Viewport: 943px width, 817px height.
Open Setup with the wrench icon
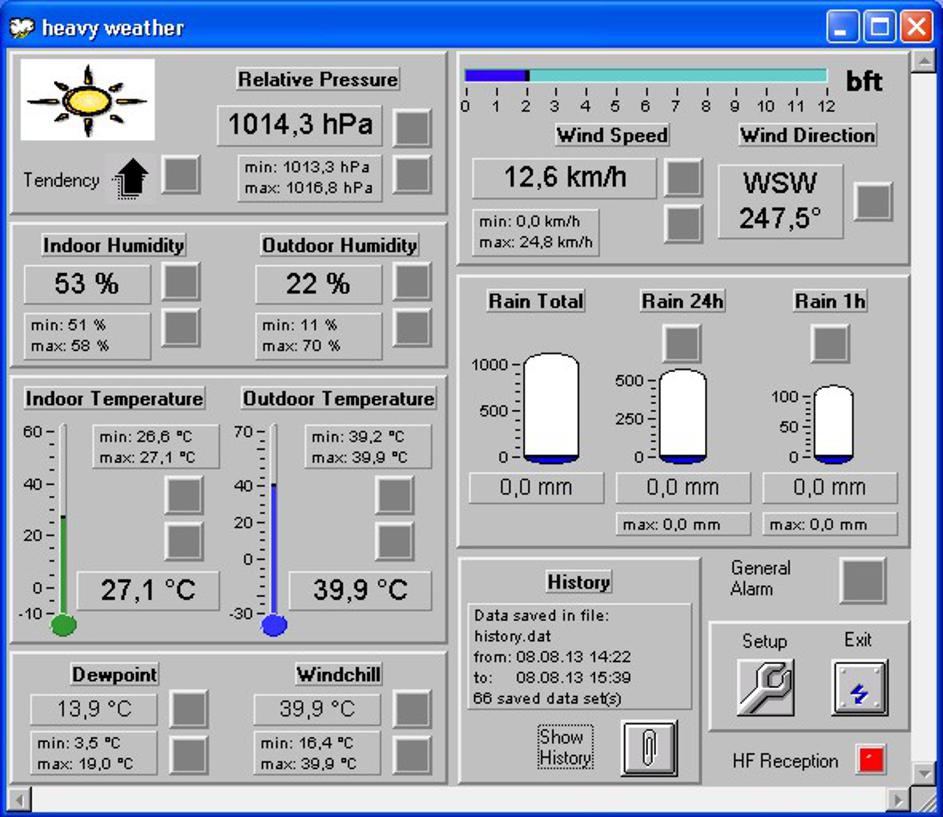click(x=765, y=687)
